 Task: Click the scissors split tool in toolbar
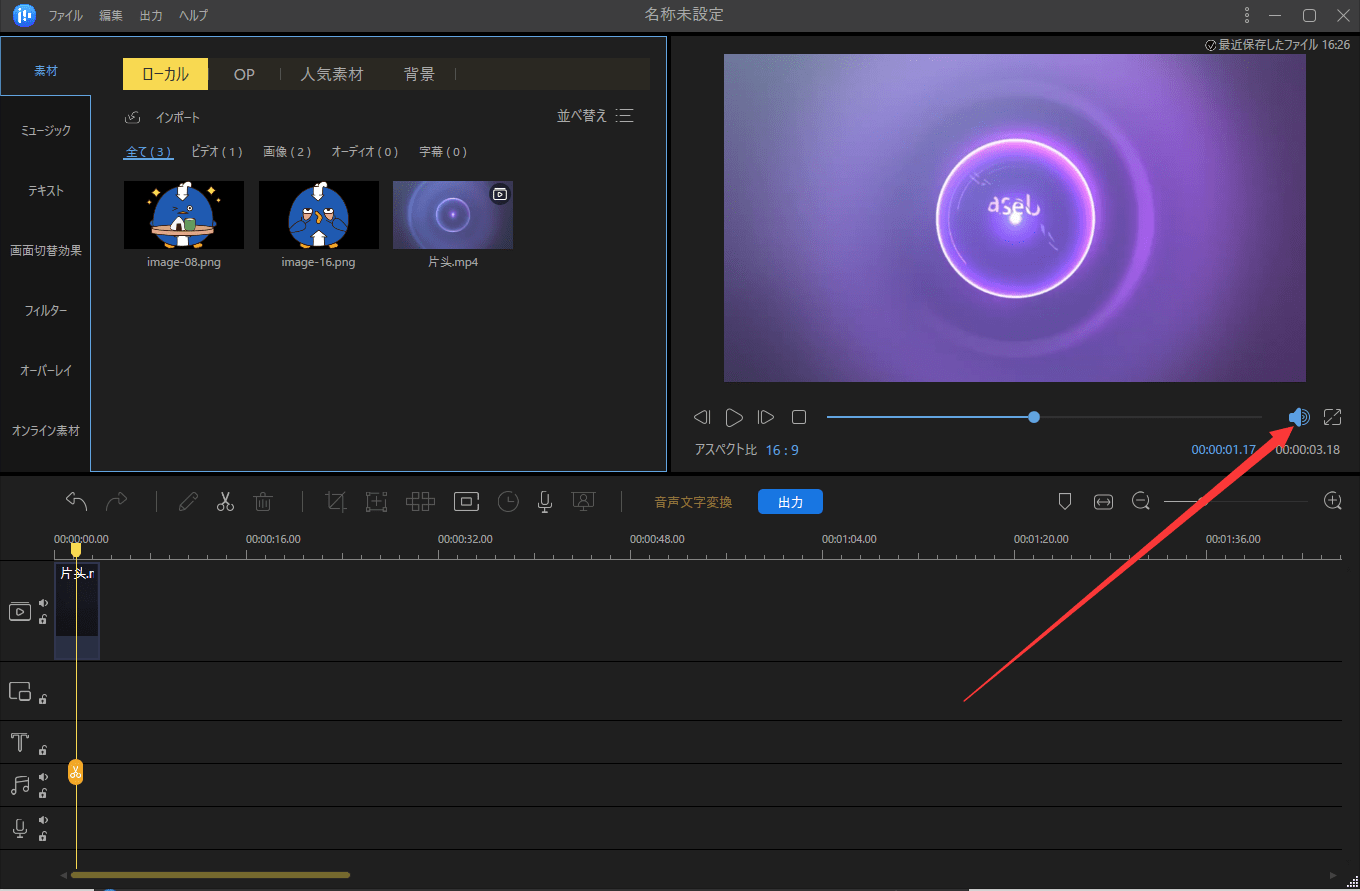click(225, 502)
